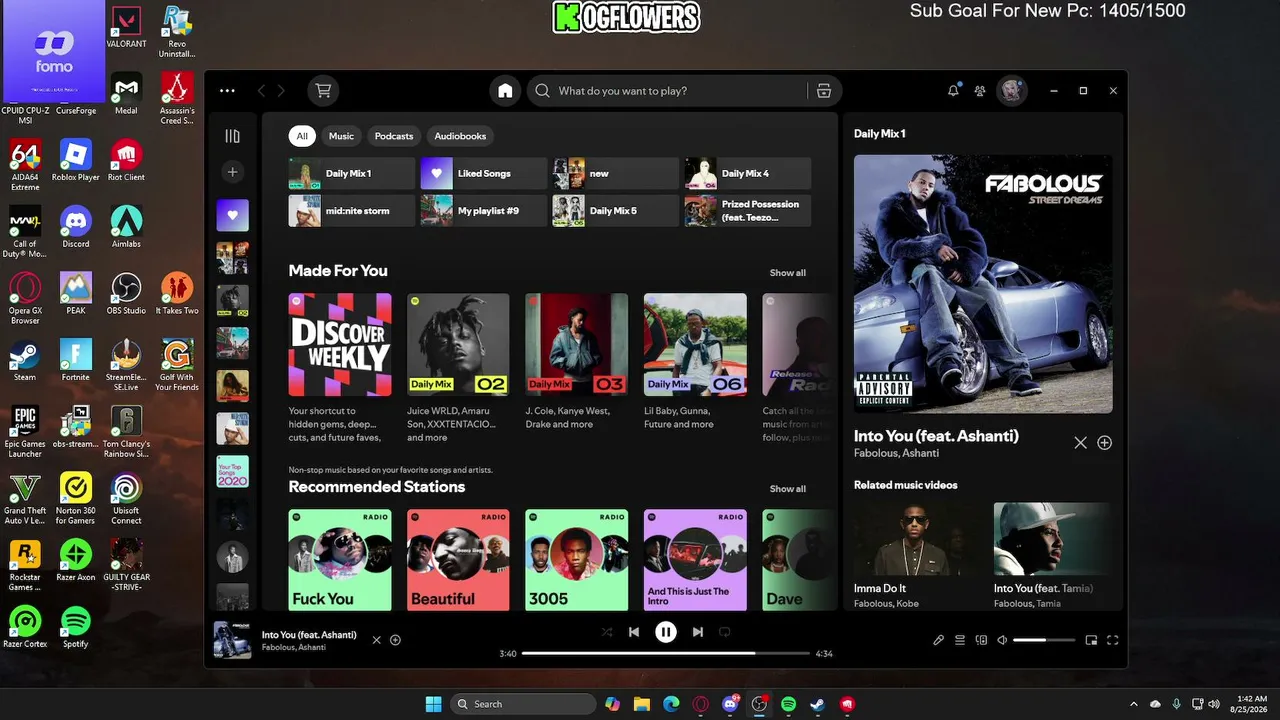Image resolution: width=1280 pixels, height=720 pixels.
Task: Open the Your Top Songs 2020 sidebar playlist
Action: pyautogui.click(x=233, y=472)
